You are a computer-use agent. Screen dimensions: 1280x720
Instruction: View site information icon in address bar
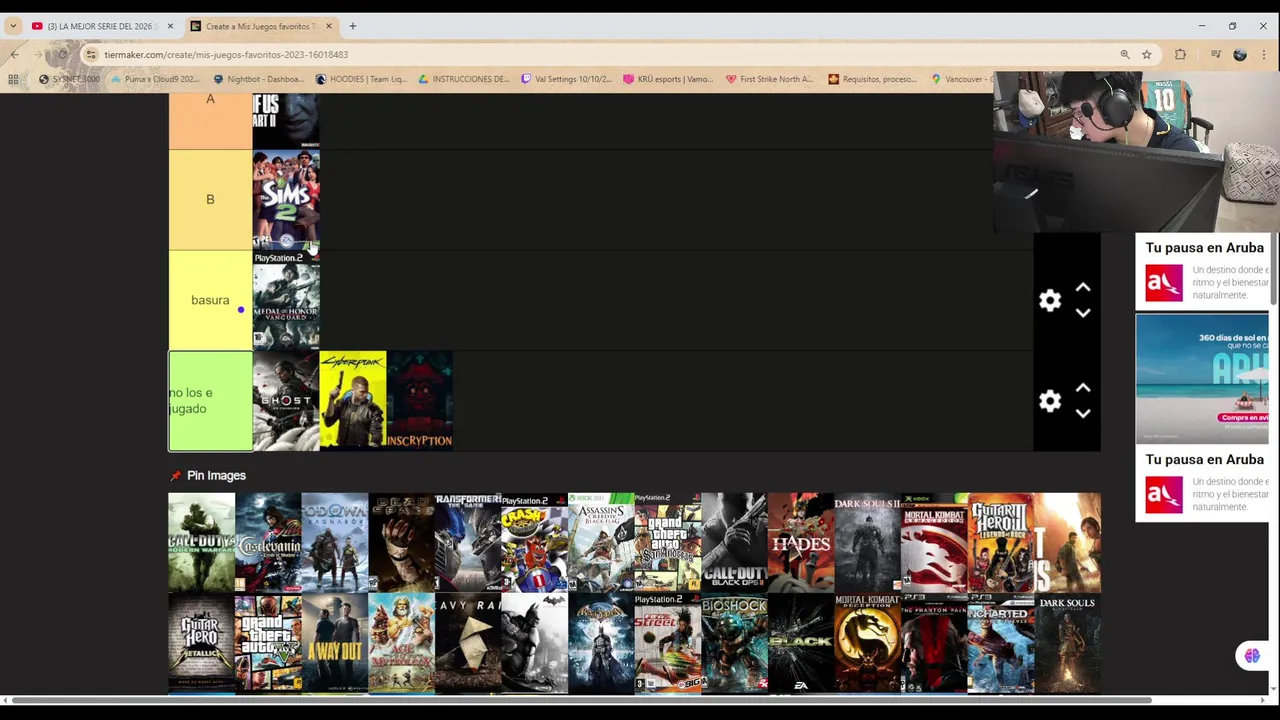coord(91,54)
